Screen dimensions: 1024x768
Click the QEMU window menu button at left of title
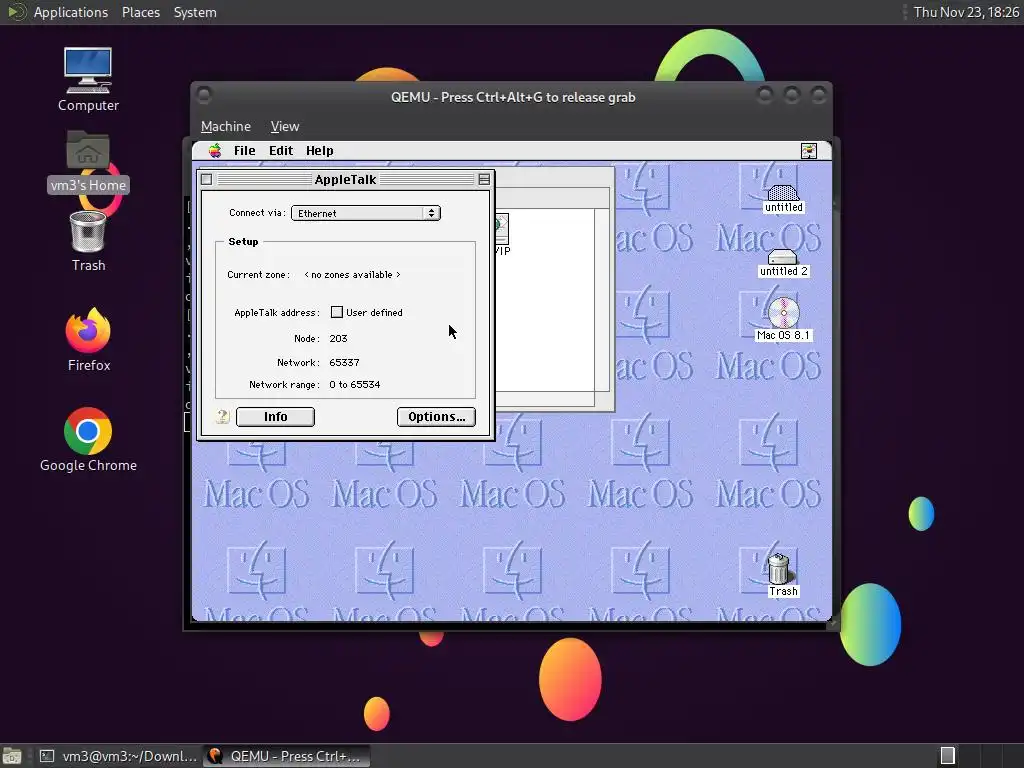tap(204, 95)
